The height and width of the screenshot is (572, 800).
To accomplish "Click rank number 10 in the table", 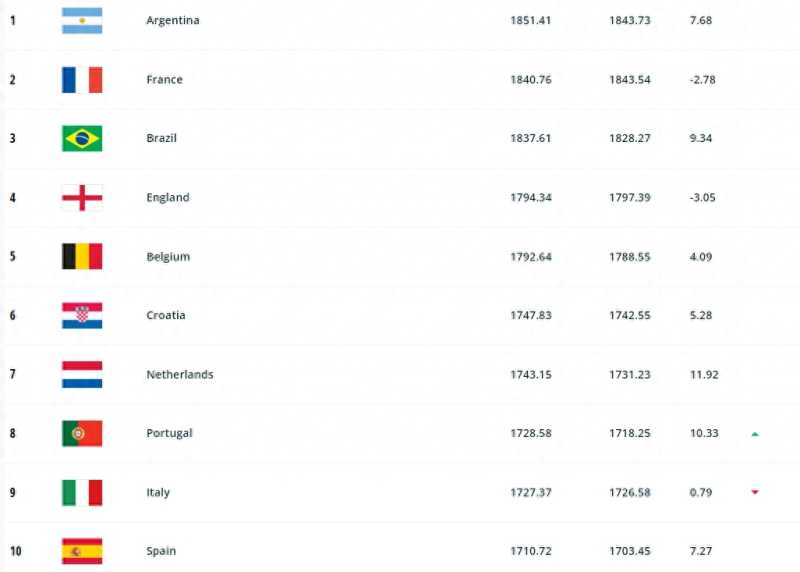I will 14,552.
